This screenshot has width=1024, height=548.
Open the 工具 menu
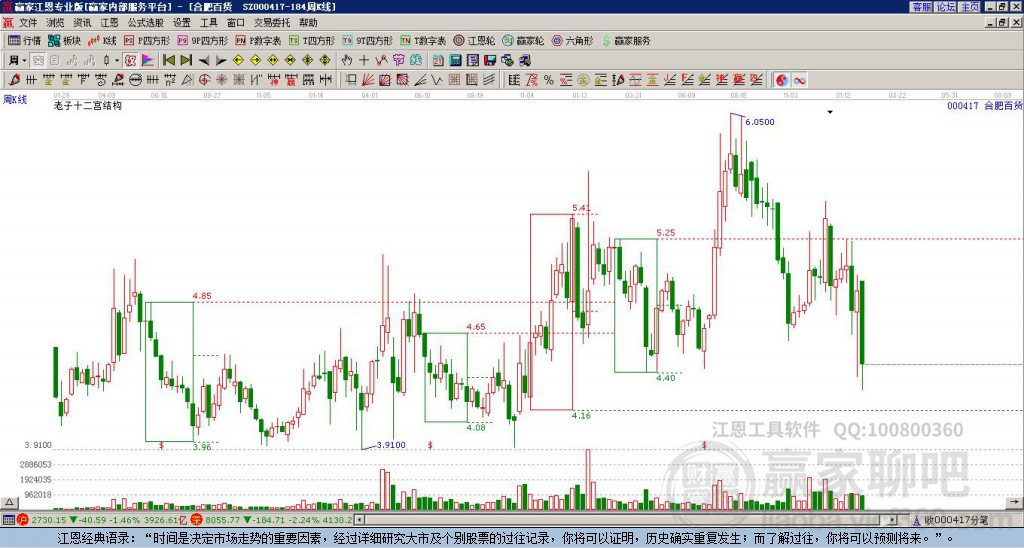click(x=208, y=23)
